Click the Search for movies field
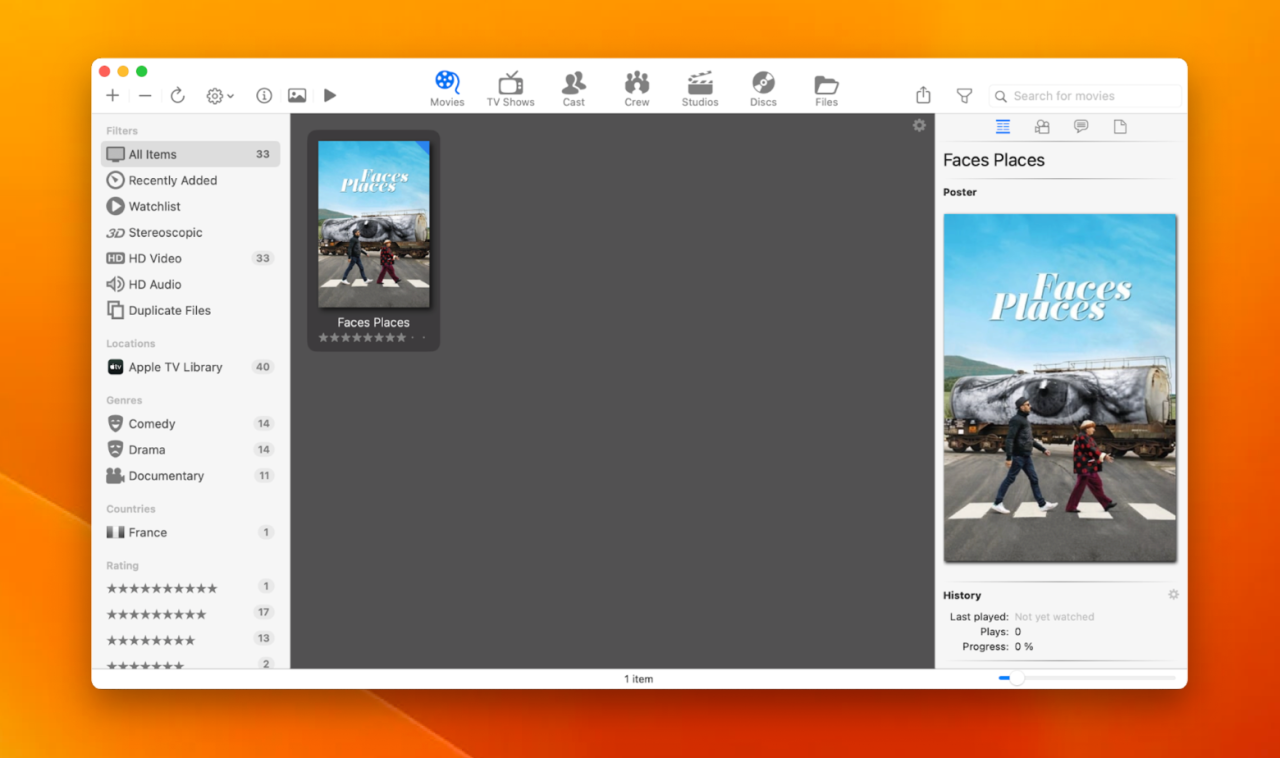Image resolution: width=1280 pixels, height=758 pixels. click(1085, 96)
